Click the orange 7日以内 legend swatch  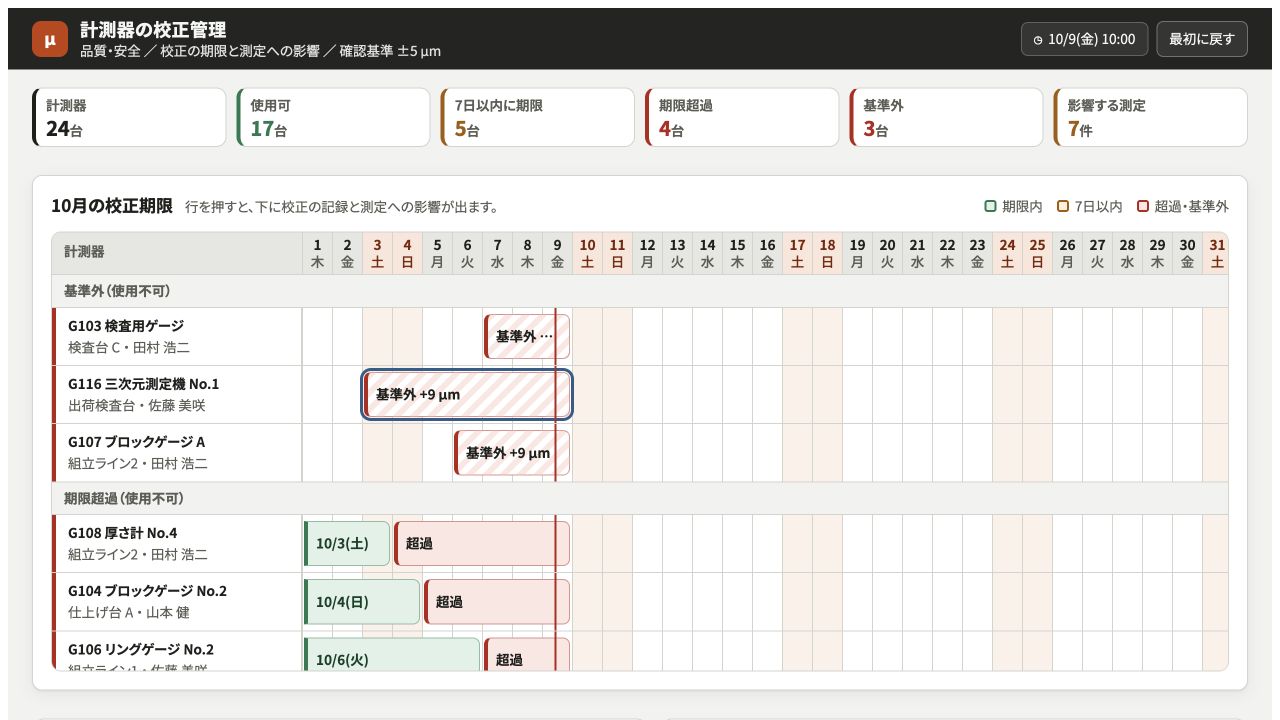pos(1063,207)
